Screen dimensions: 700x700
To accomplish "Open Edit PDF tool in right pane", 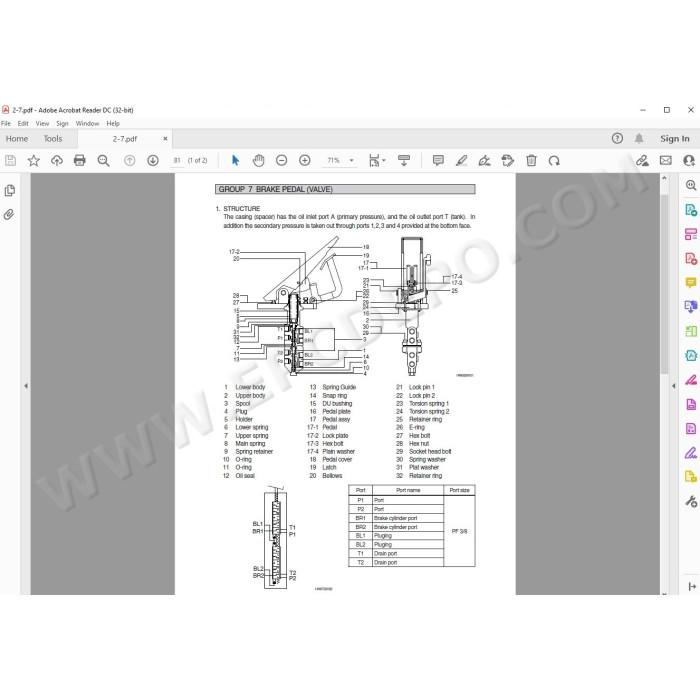I will click(x=691, y=234).
